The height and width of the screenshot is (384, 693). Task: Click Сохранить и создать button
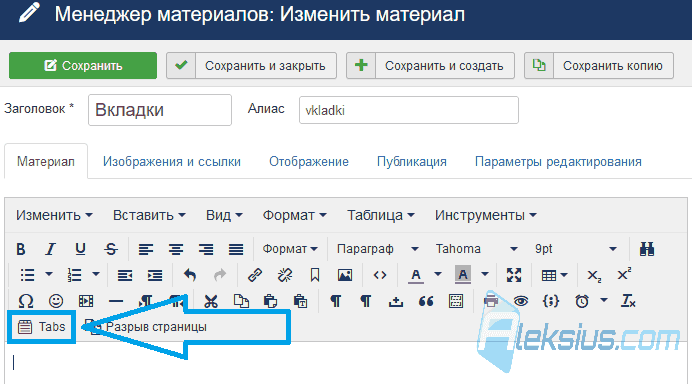[x=430, y=66]
